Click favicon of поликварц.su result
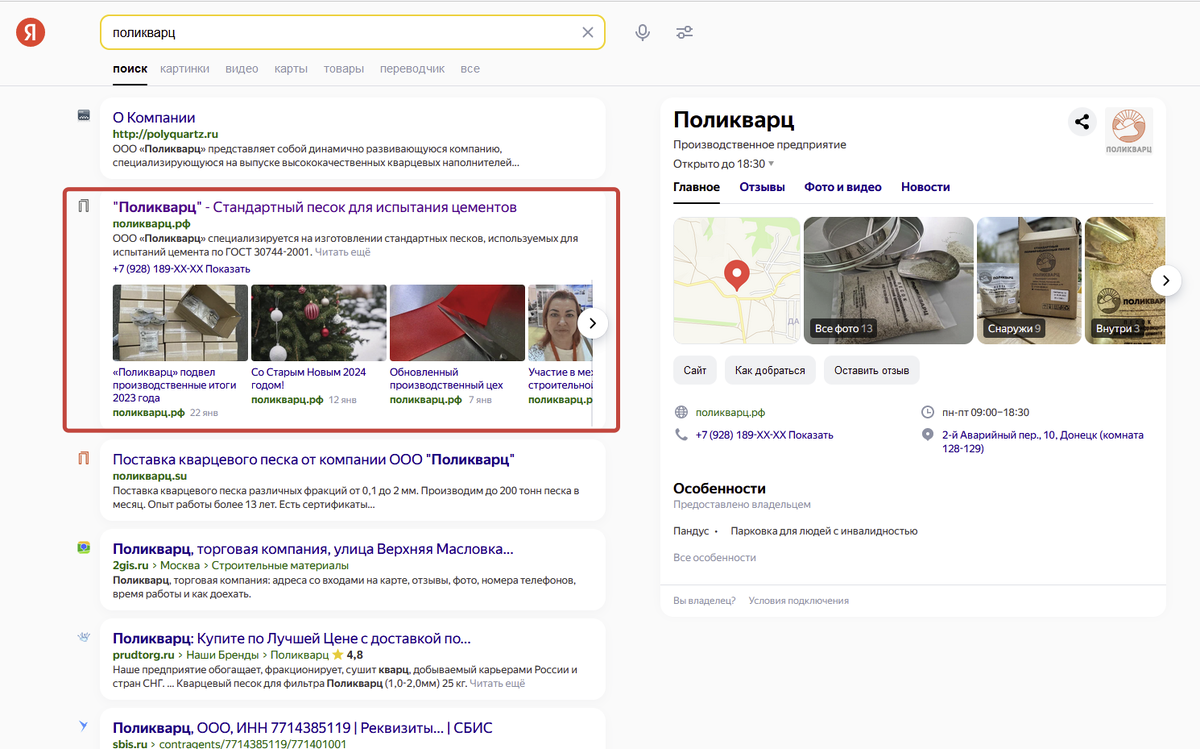 (x=84, y=458)
